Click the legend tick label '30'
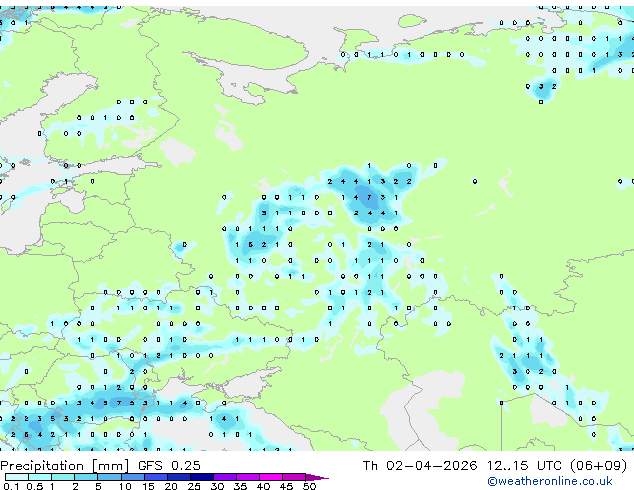The width and height of the screenshot is (634, 490). (x=217, y=486)
